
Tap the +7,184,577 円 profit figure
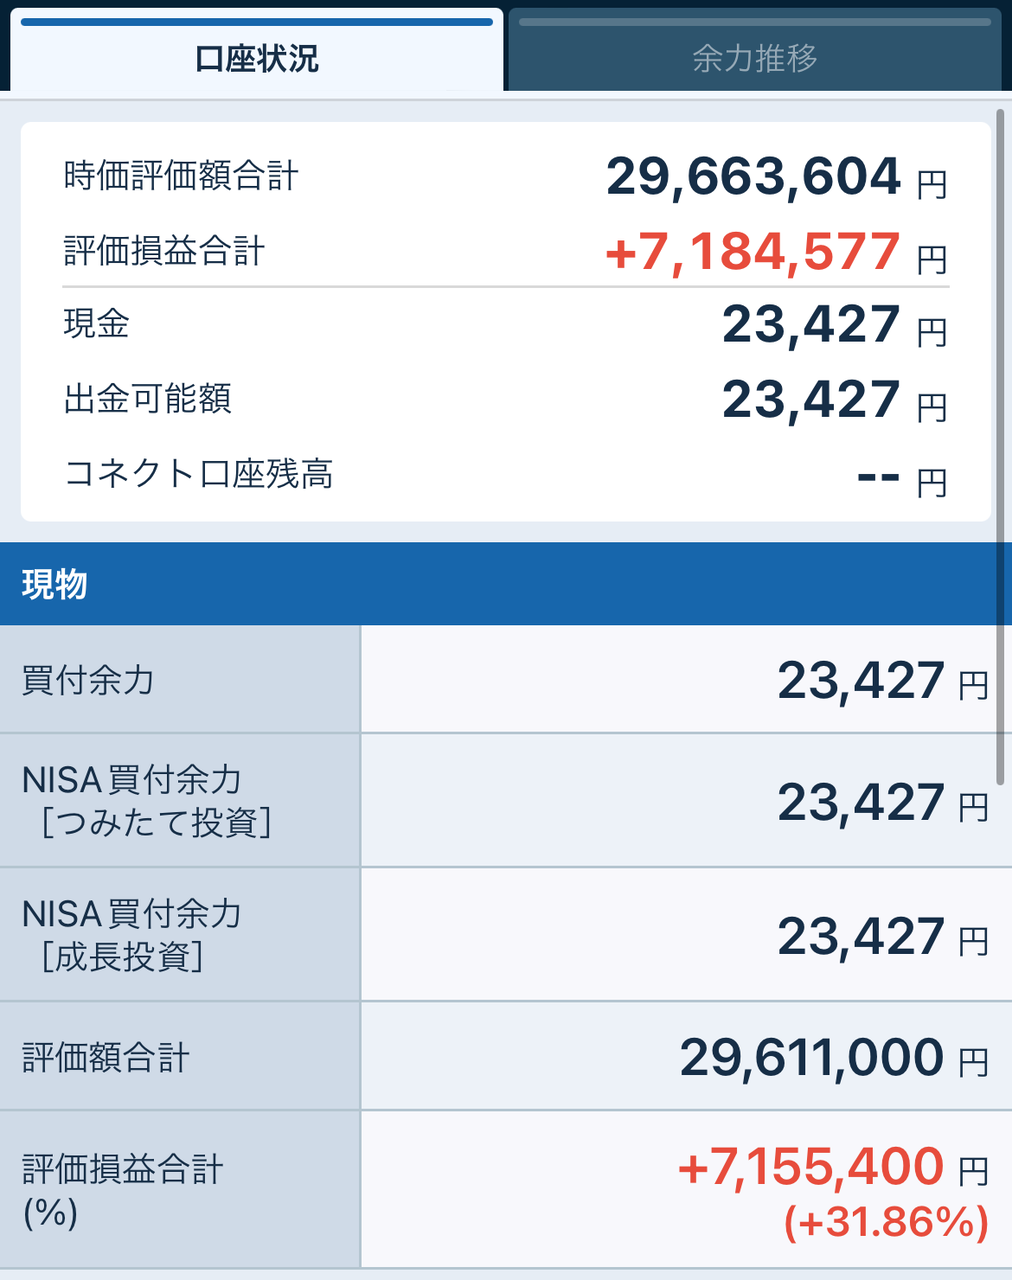775,252
